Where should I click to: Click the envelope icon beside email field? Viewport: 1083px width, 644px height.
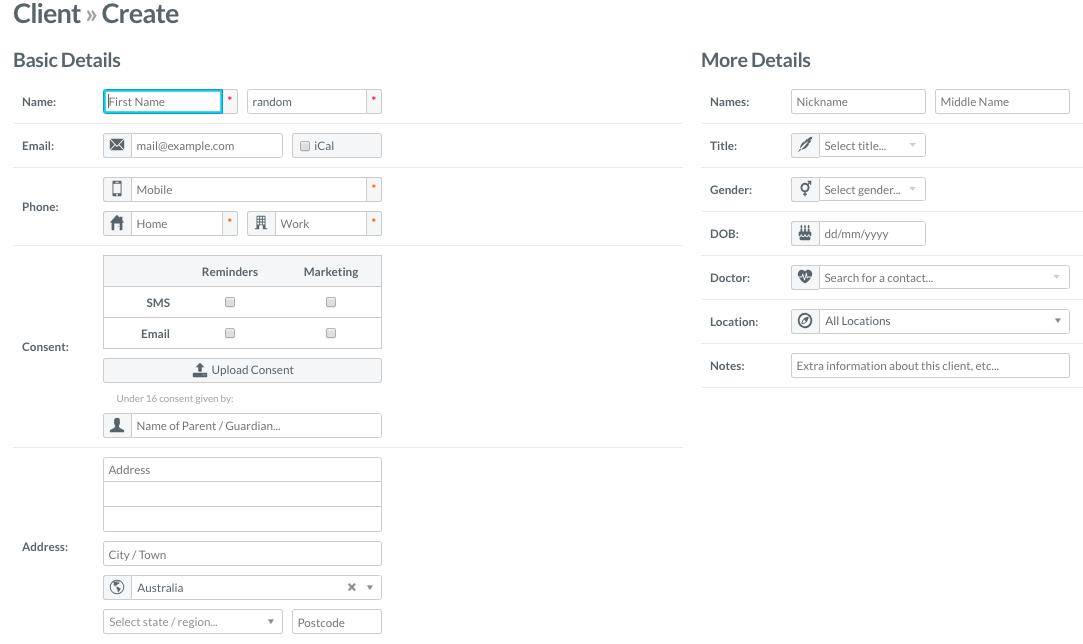pyautogui.click(x=117, y=146)
